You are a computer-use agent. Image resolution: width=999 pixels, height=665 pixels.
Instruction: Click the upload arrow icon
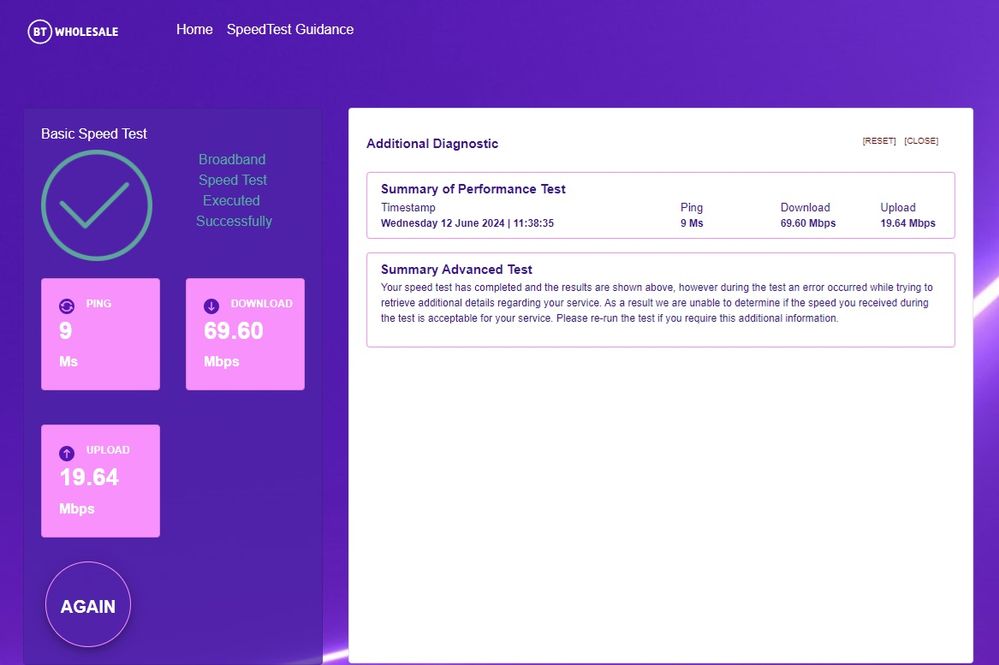pyautogui.click(x=68, y=452)
